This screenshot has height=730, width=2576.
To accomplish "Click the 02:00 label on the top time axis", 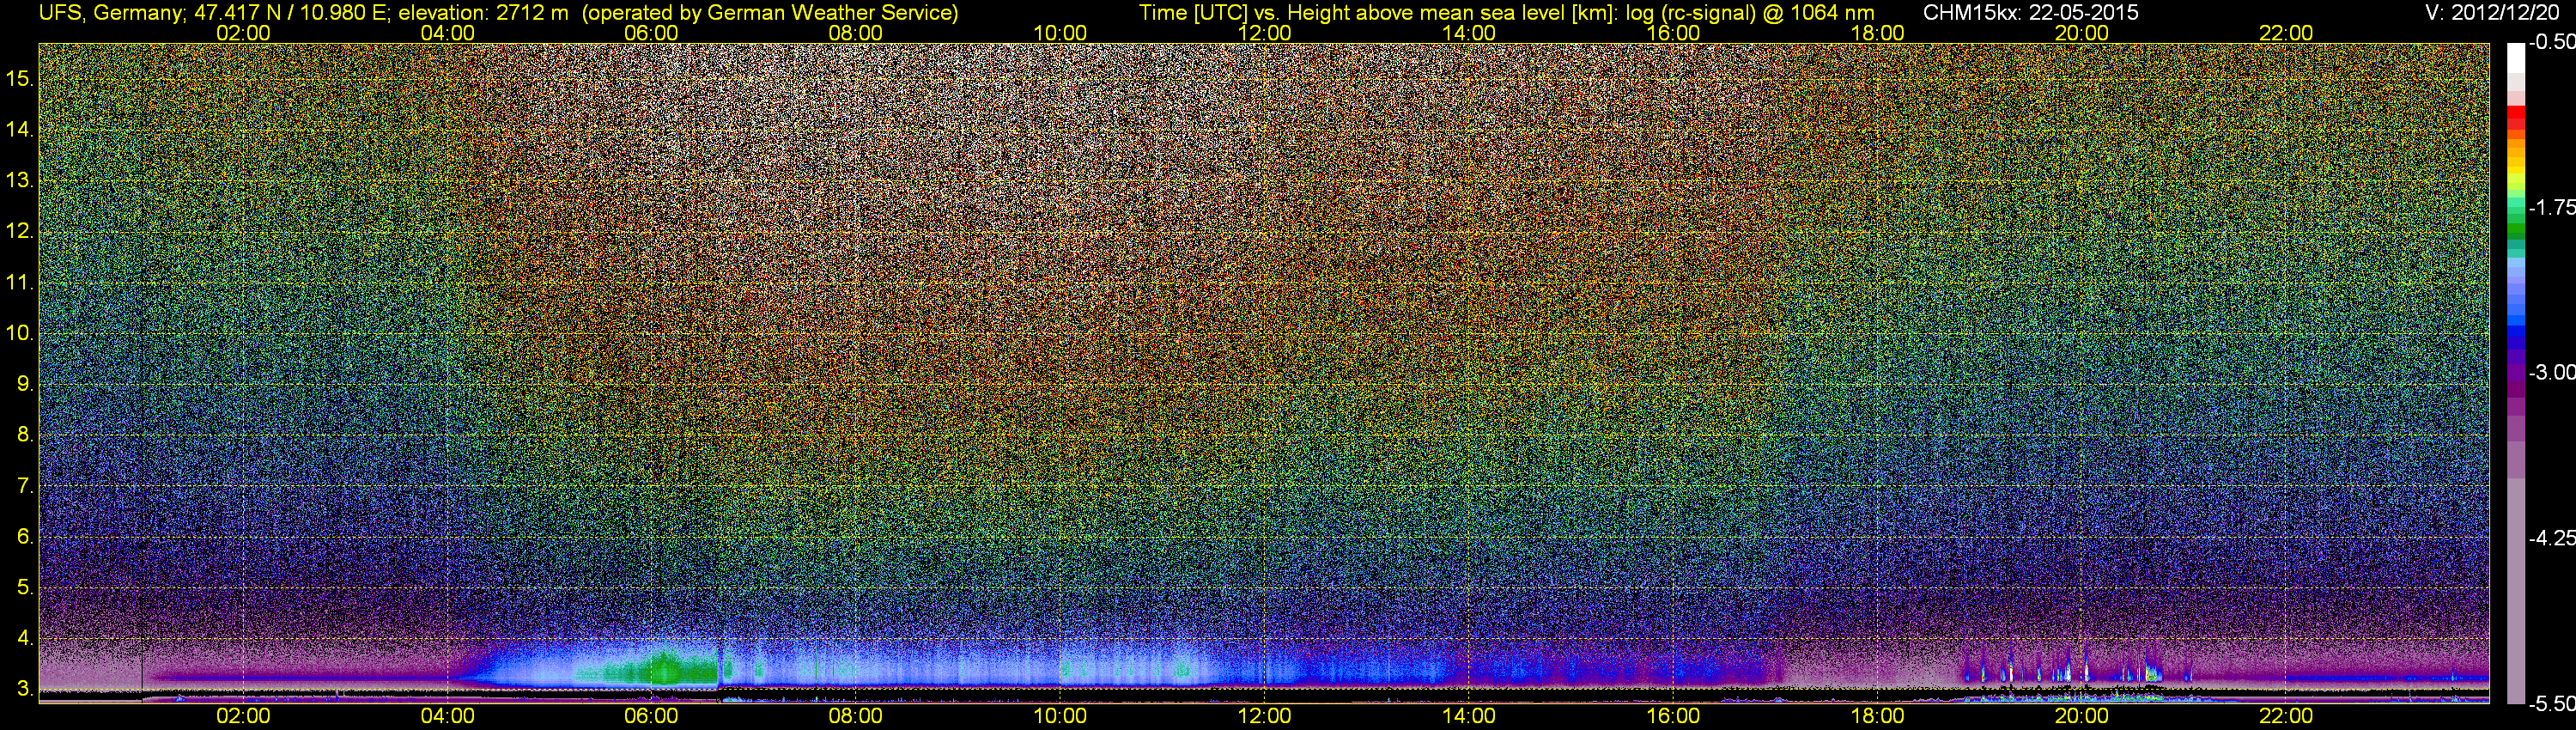I will (x=243, y=33).
